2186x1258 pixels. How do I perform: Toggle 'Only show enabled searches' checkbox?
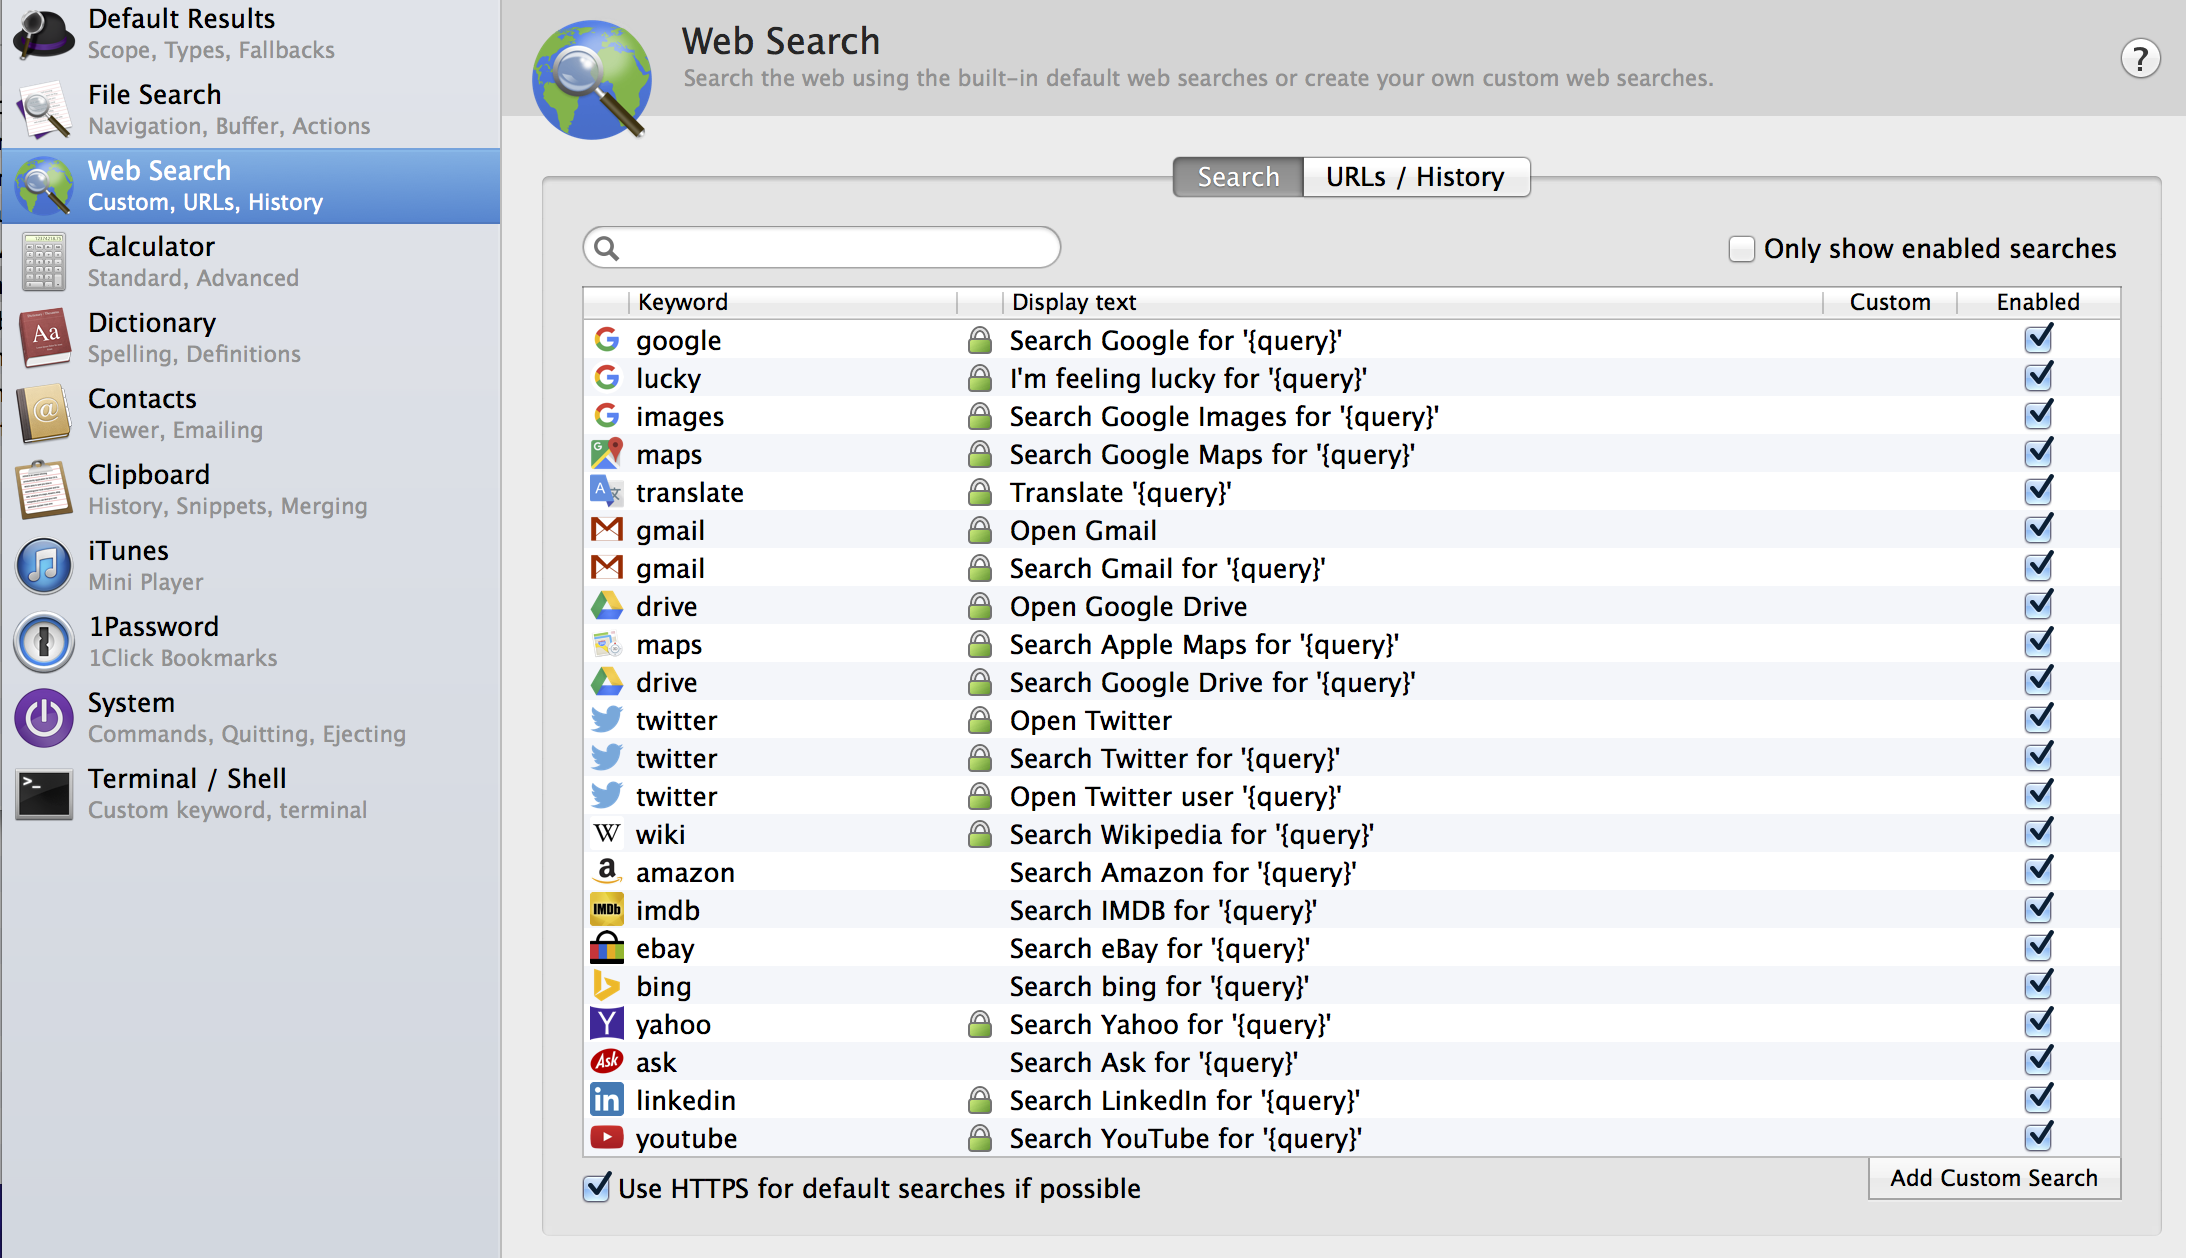click(x=1741, y=249)
